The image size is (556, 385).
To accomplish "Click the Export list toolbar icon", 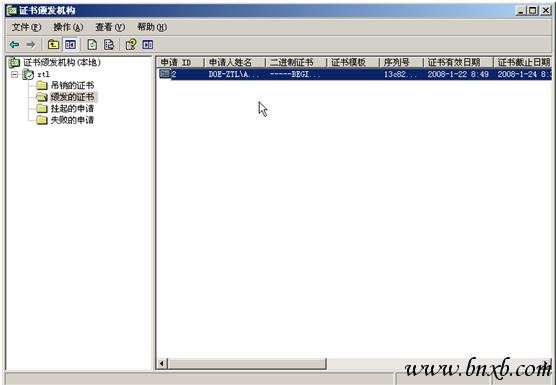I will [109, 45].
